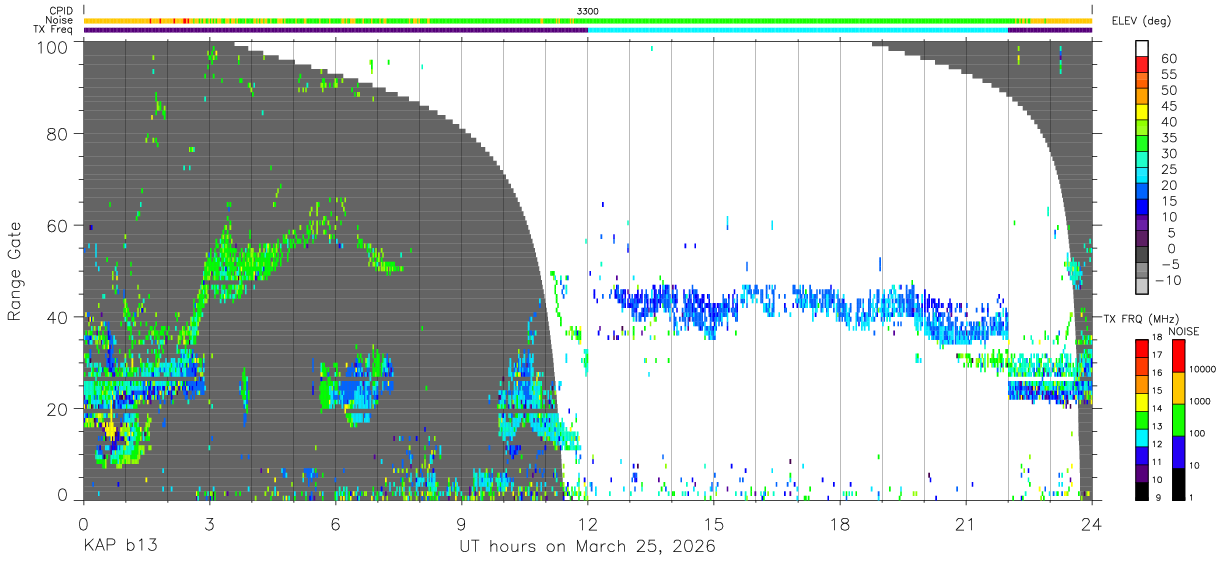Click the CPID value '3300'
Screen dimensions: 1228x567
(x=588, y=11)
